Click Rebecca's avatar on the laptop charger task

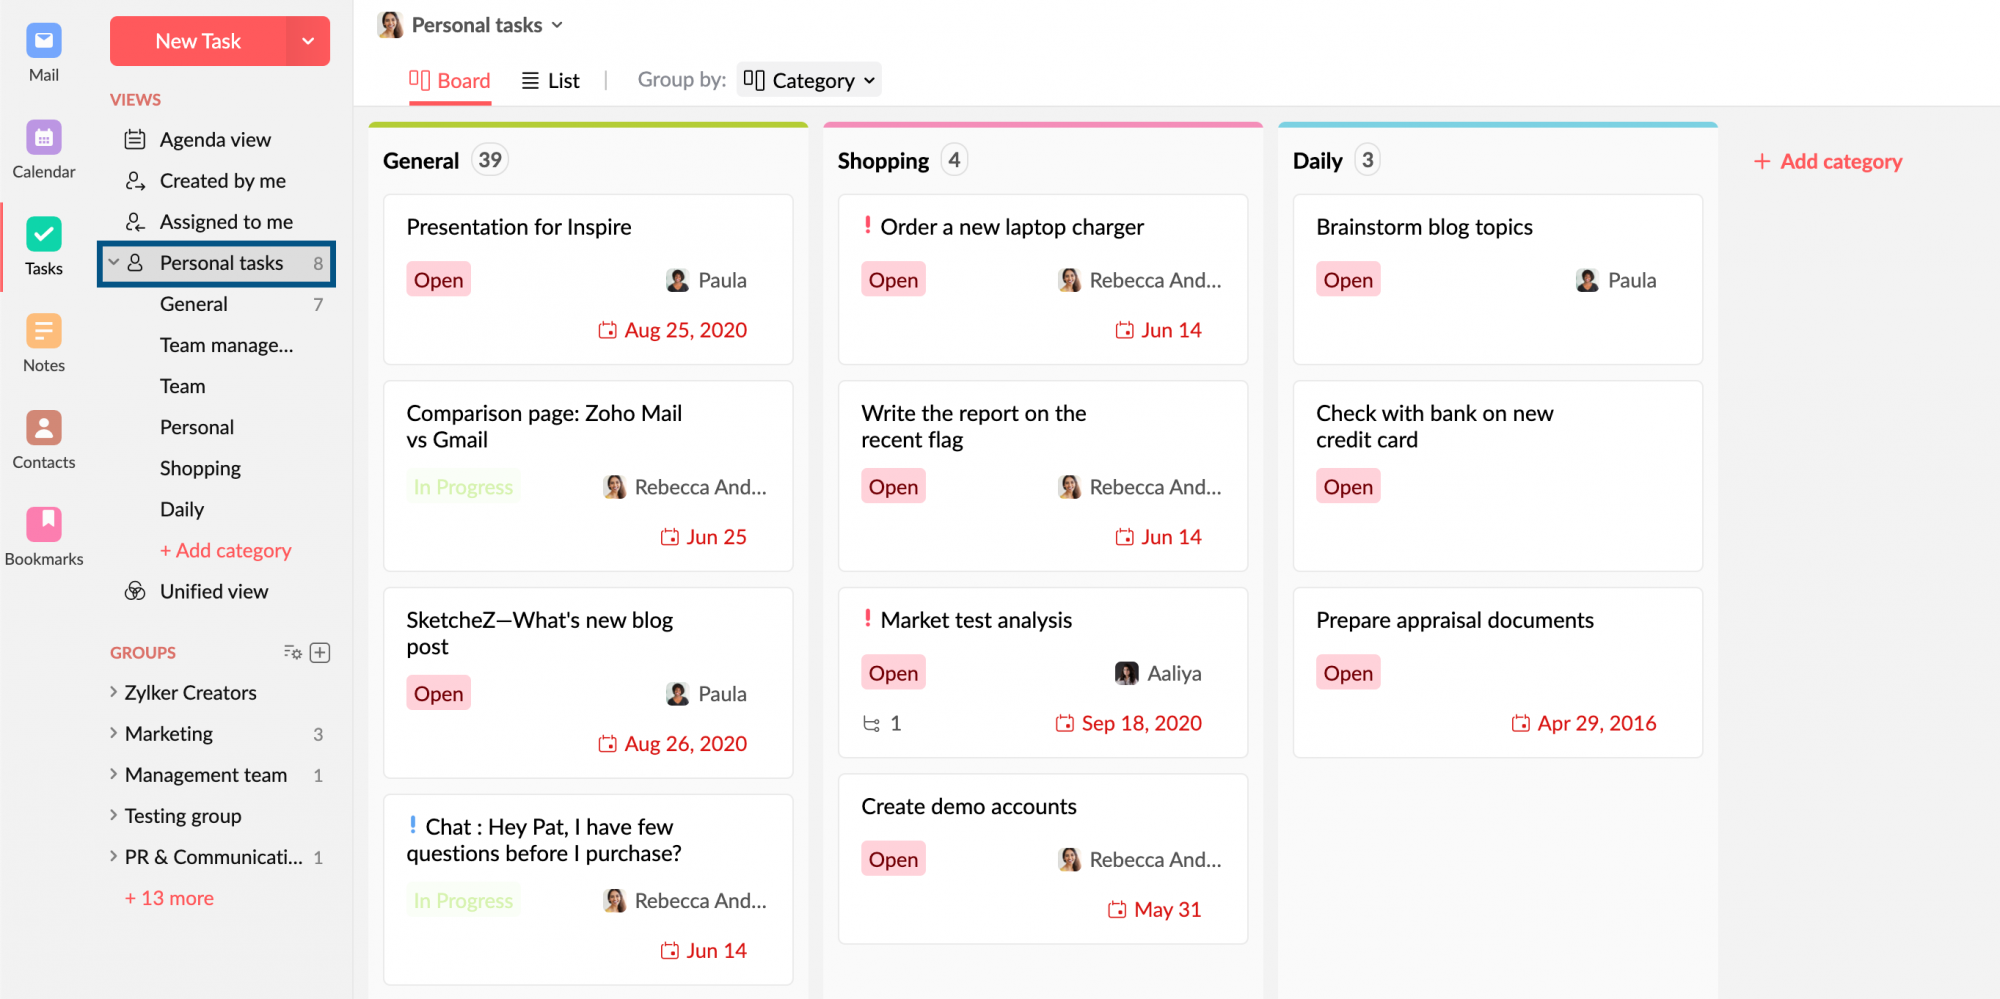tap(1069, 280)
